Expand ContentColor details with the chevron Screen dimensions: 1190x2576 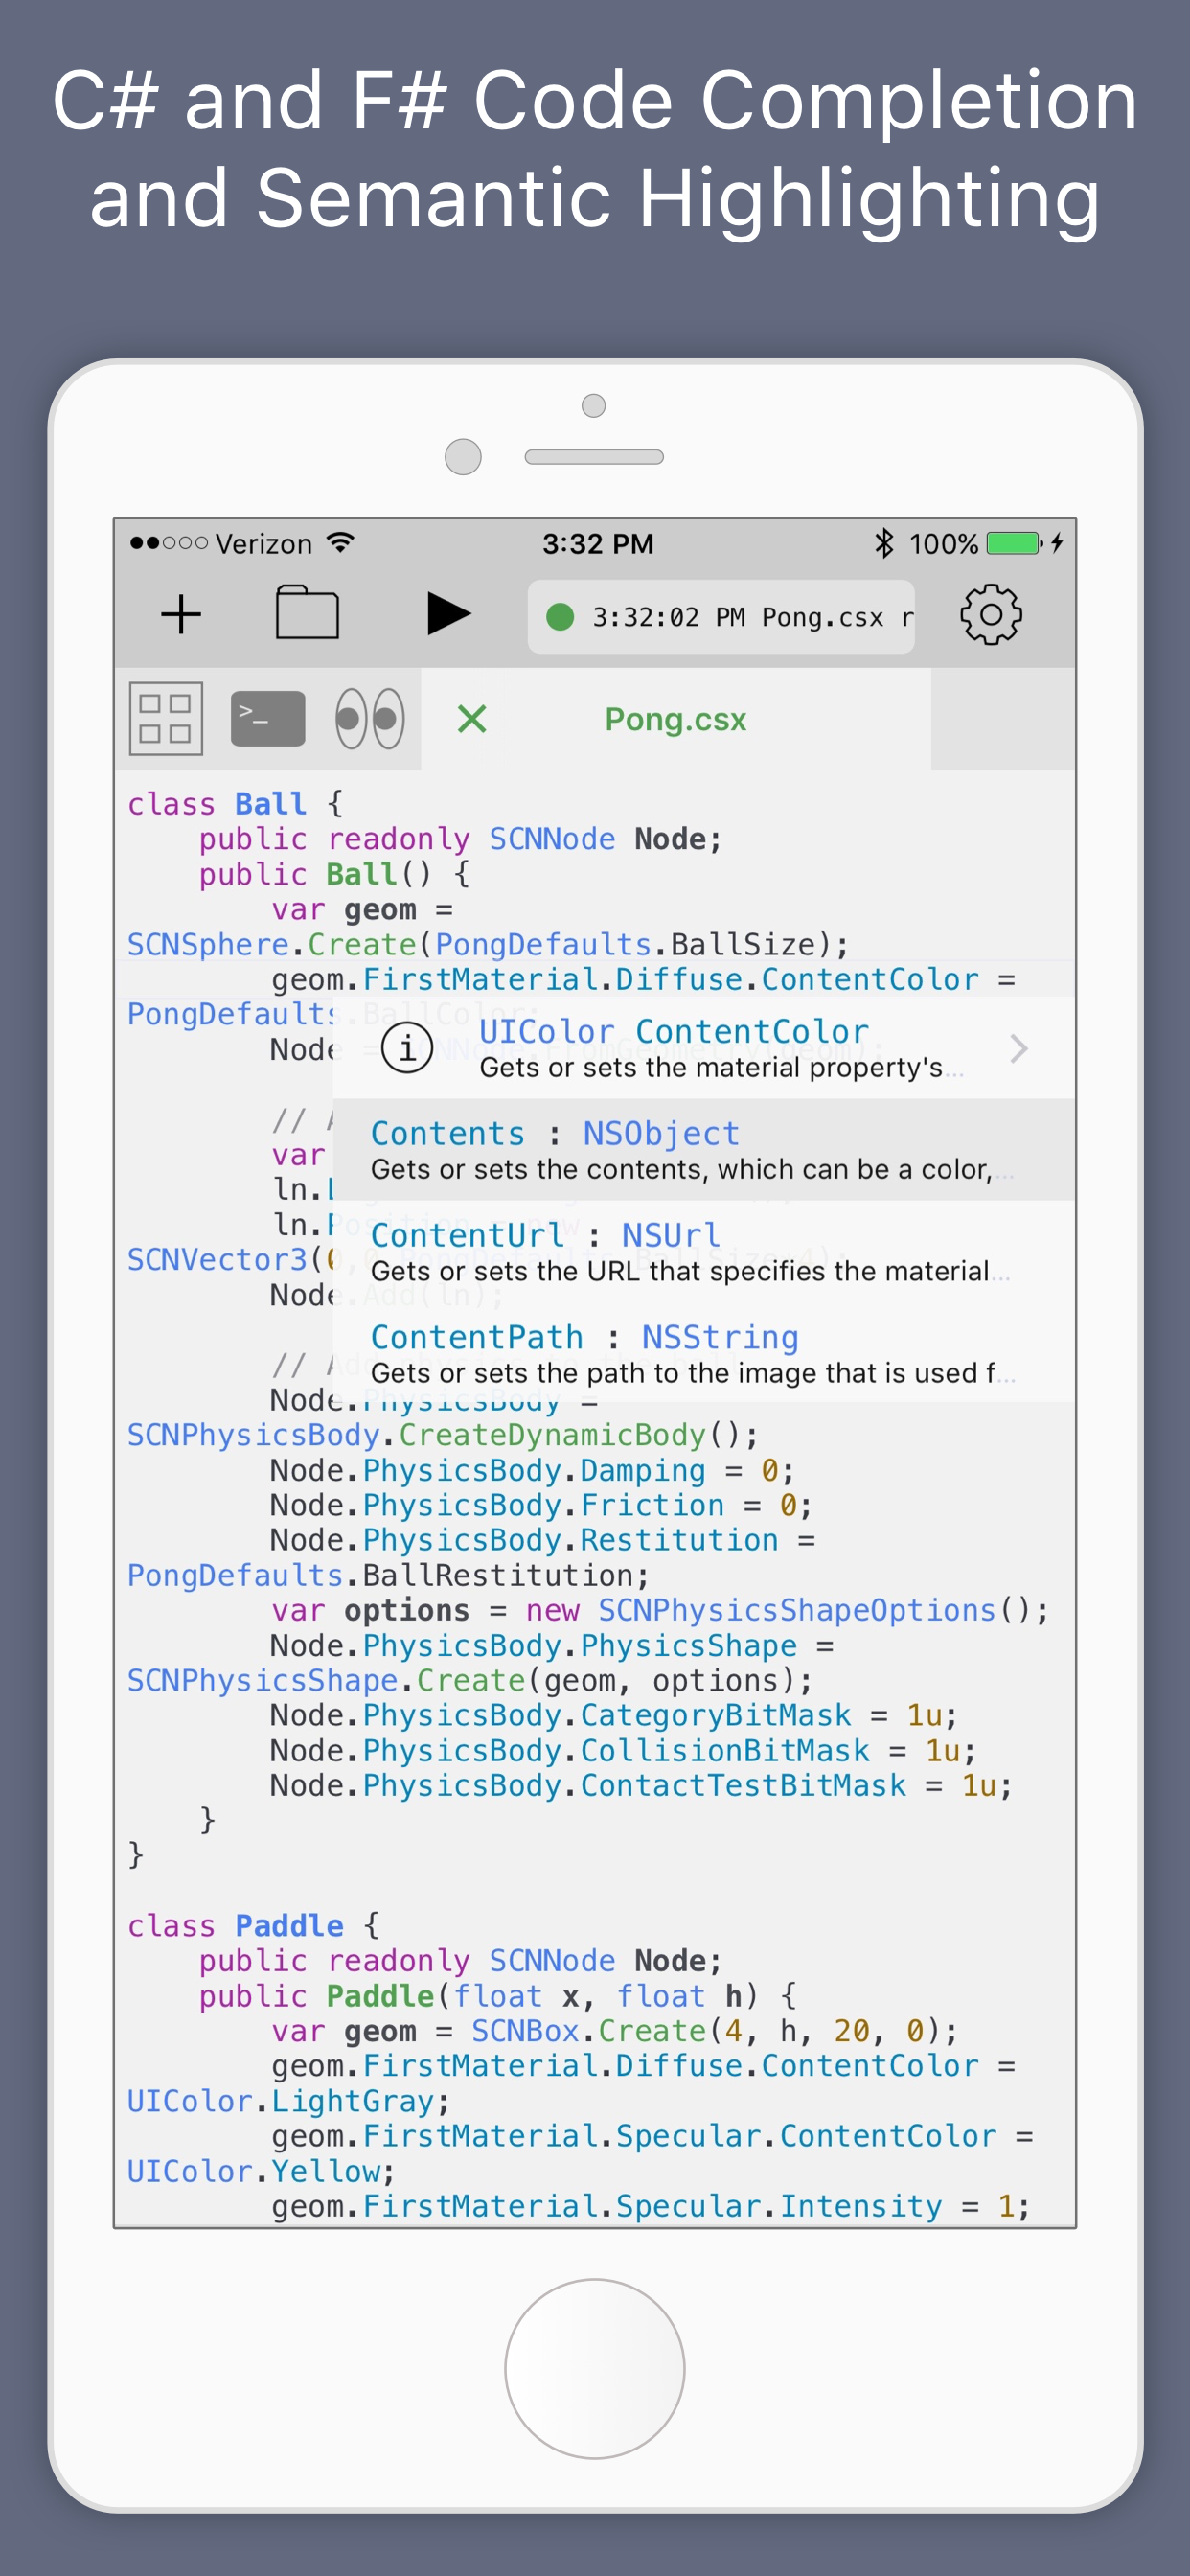(1019, 1048)
